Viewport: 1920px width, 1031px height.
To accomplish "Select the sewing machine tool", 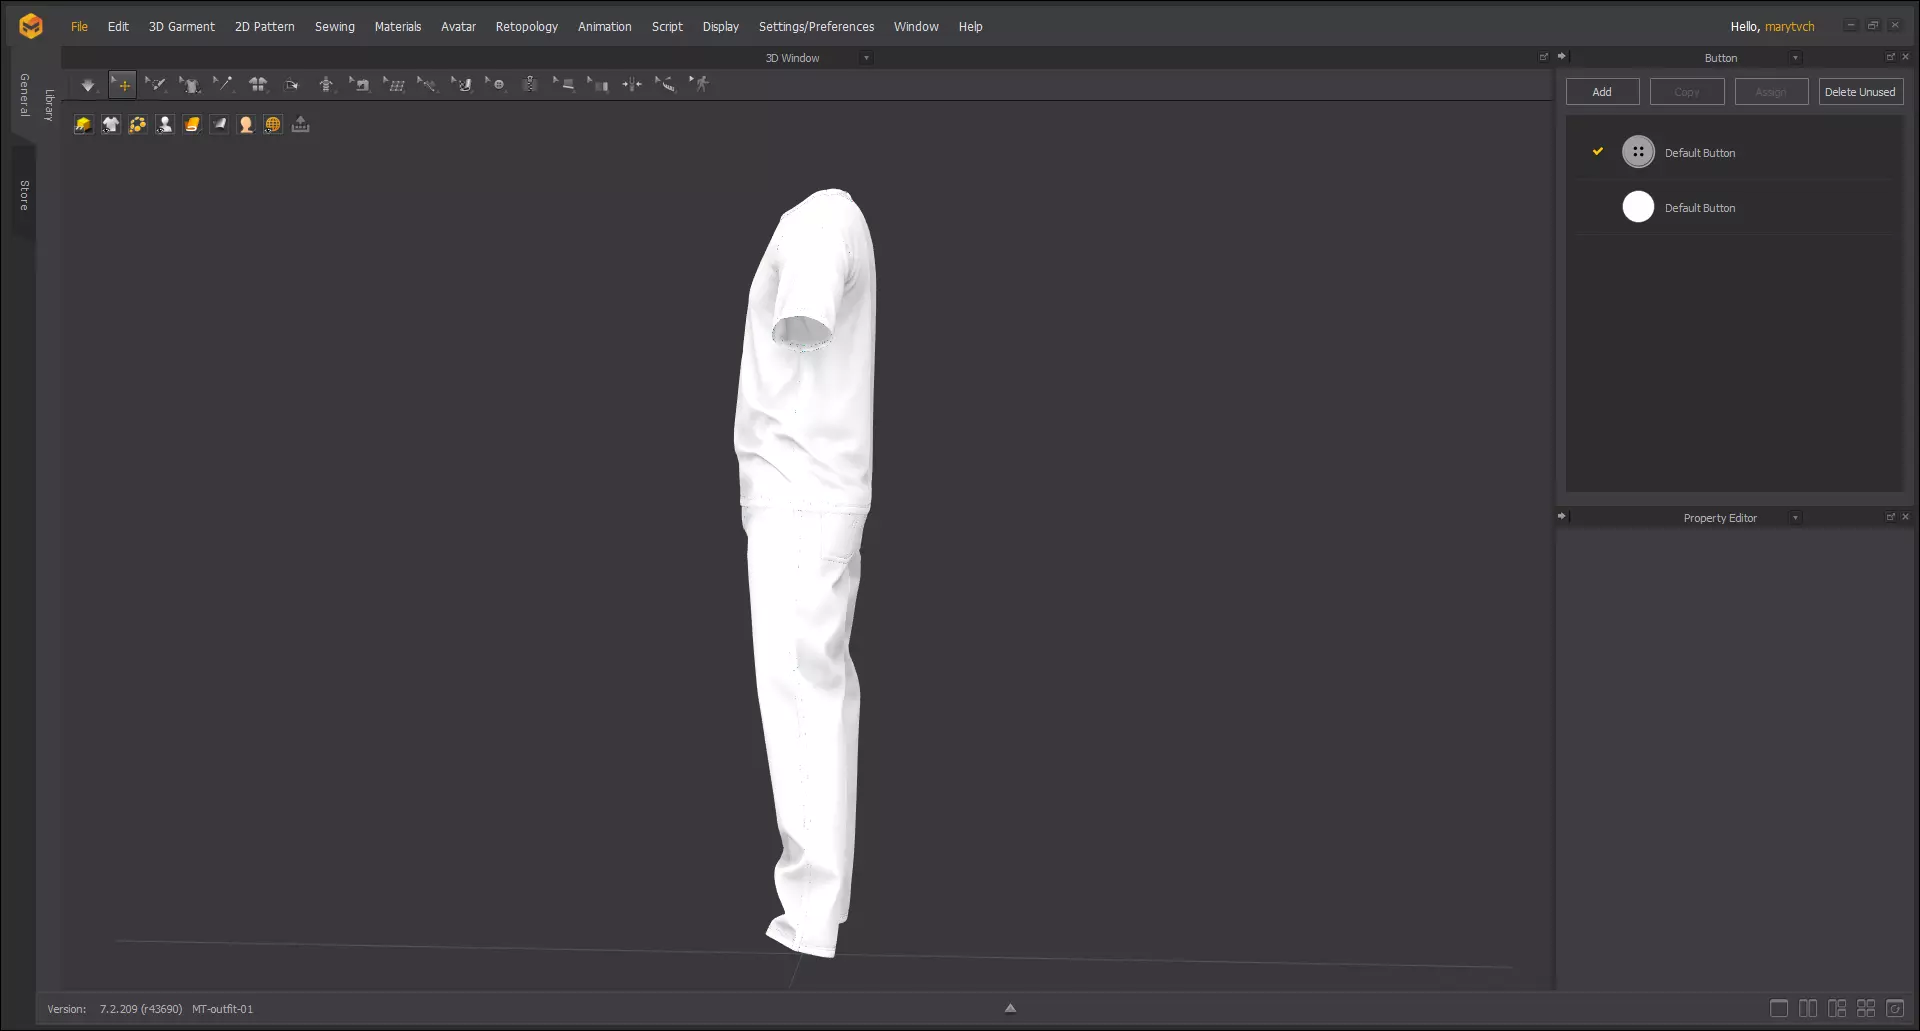I will click(x=361, y=85).
